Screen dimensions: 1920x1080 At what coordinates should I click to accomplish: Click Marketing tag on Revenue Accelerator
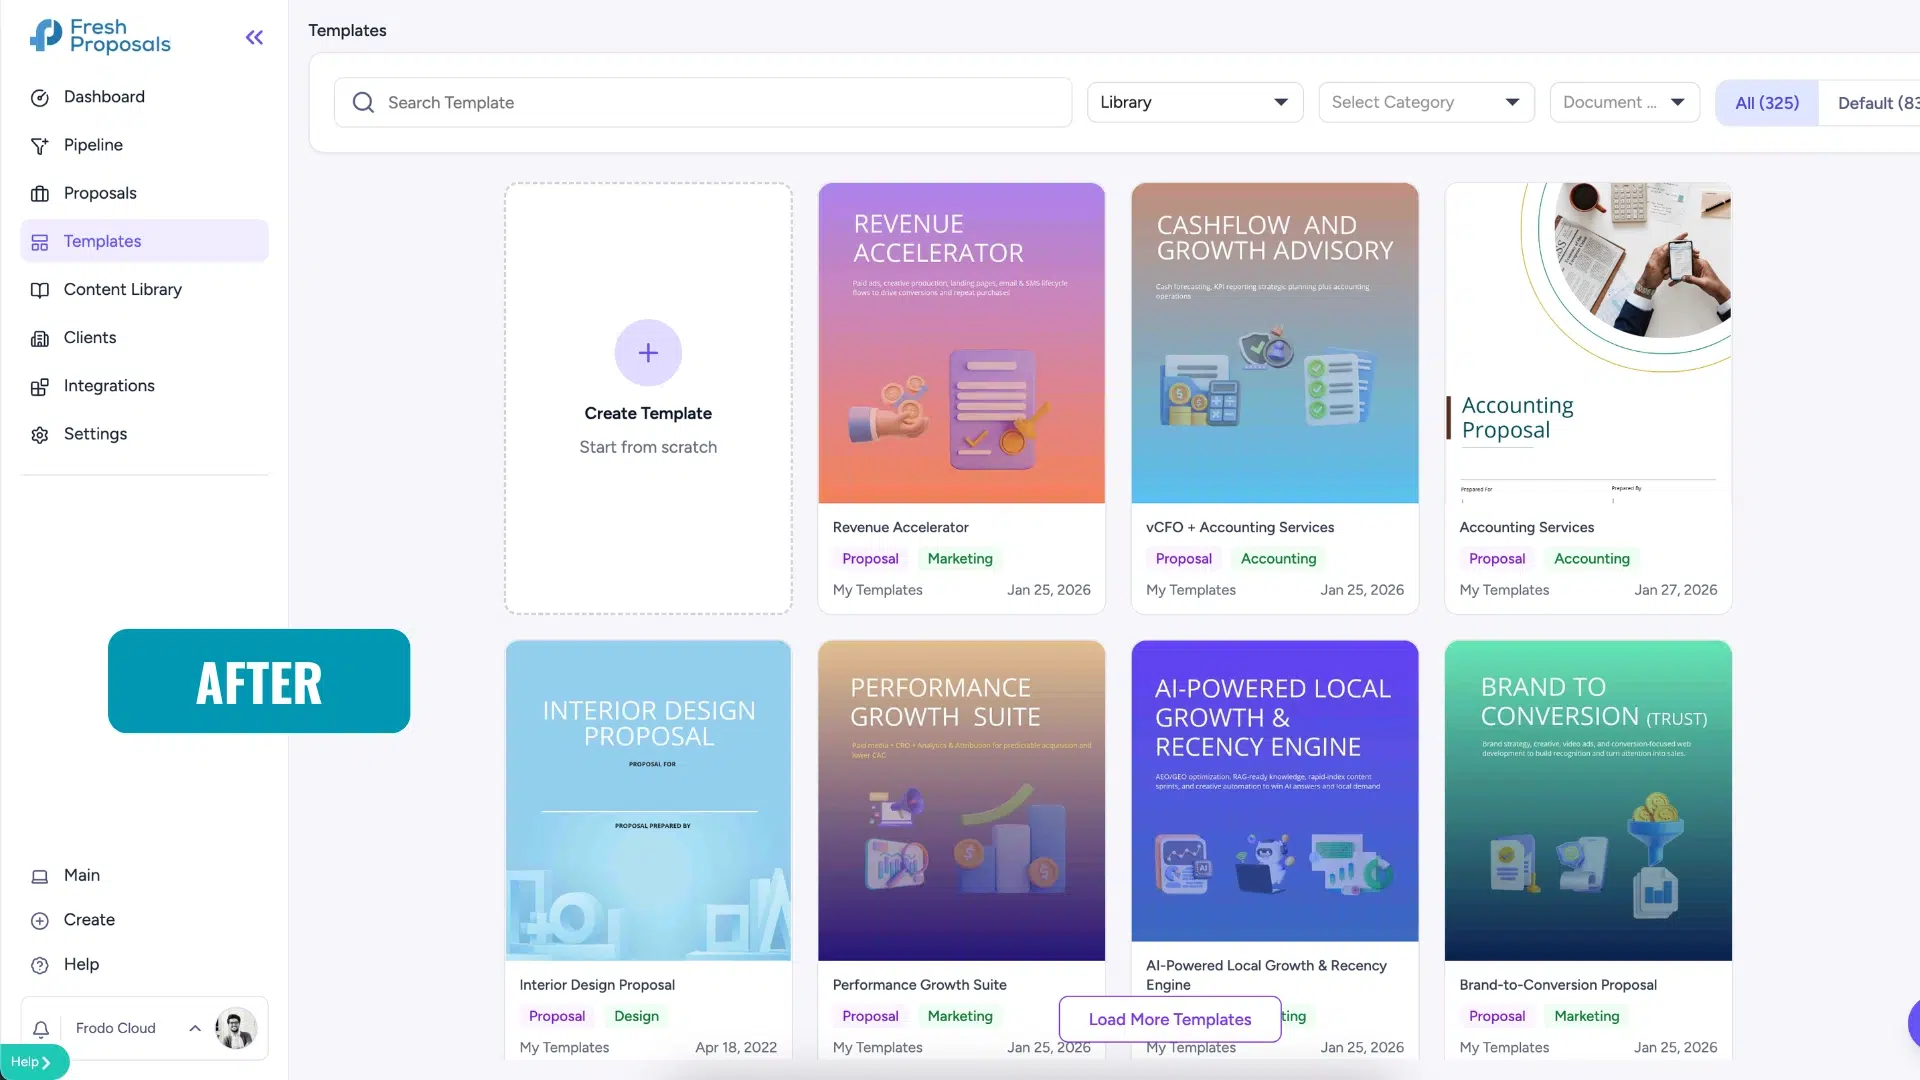click(x=960, y=559)
